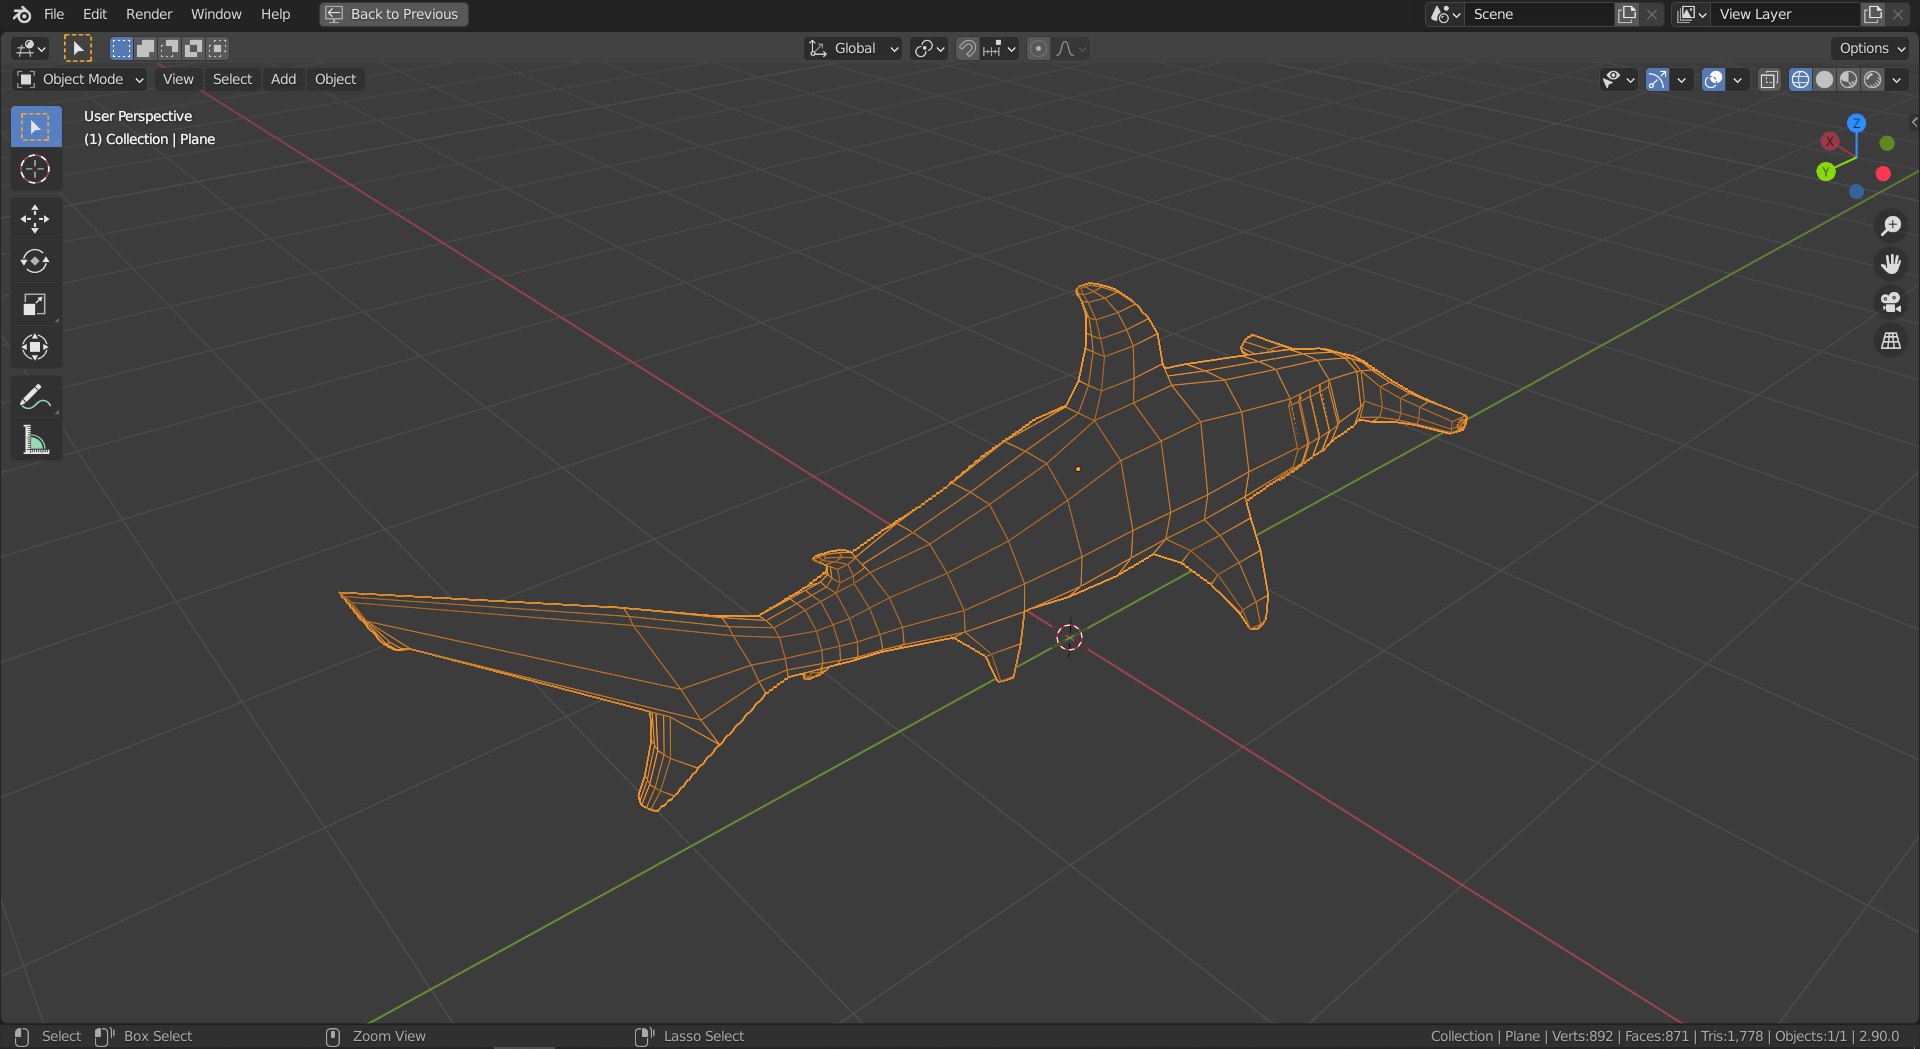Click the View Layer name field
Viewport: 1920px width, 1049px height.
[1786, 14]
